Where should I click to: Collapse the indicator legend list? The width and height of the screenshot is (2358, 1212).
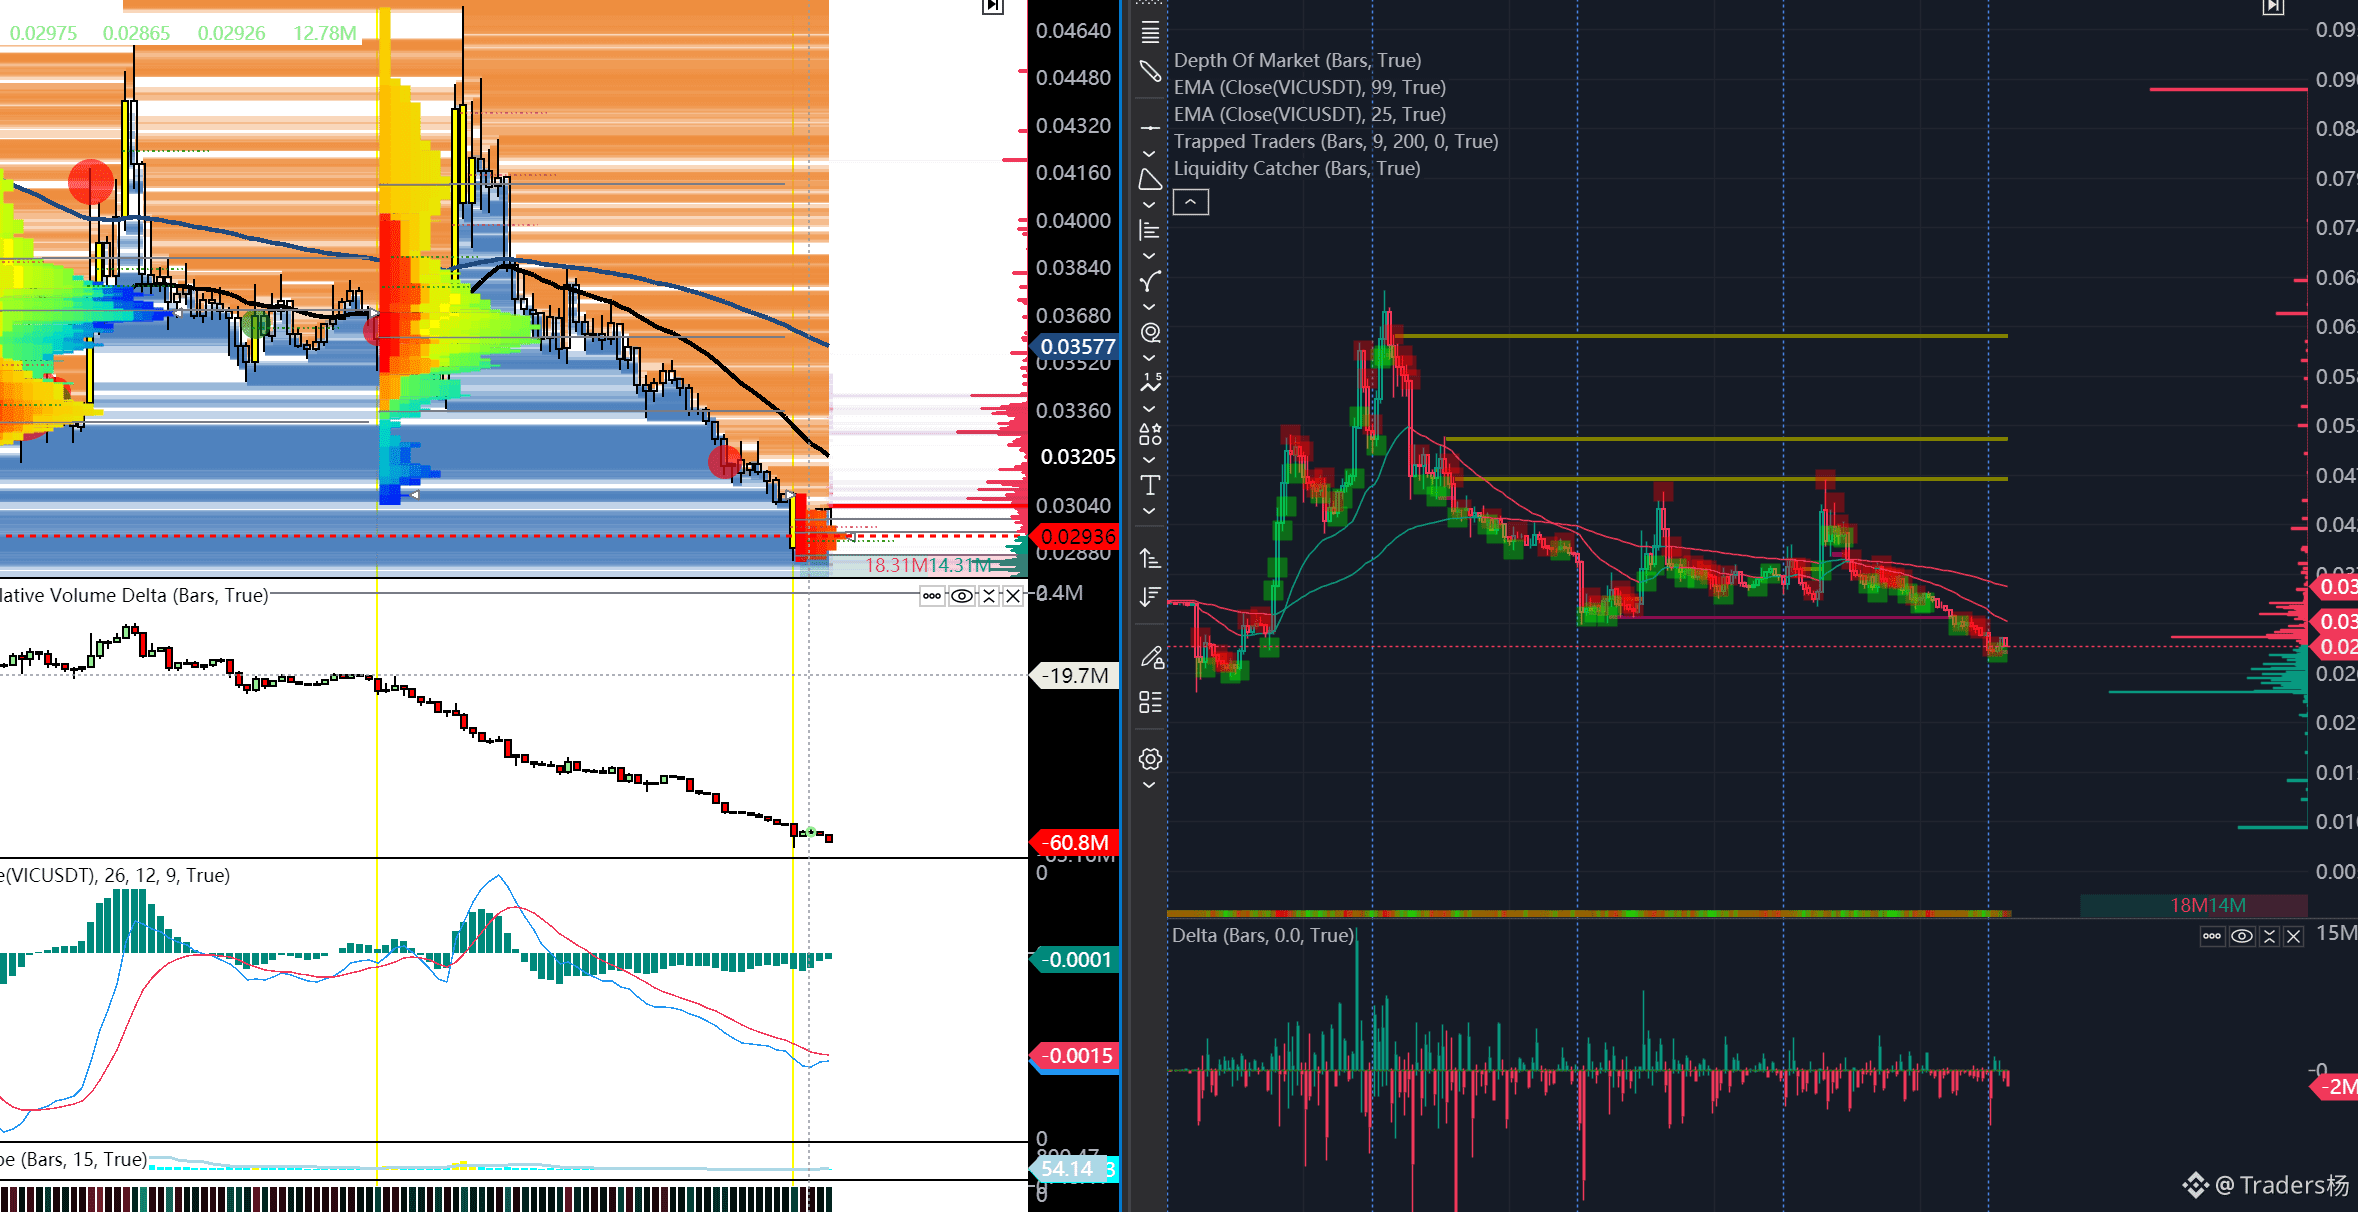(1190, 202)
